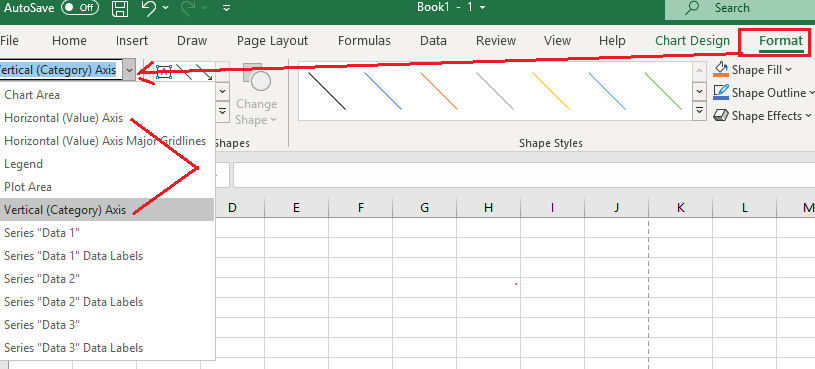Select column K header

click(680, 208)
